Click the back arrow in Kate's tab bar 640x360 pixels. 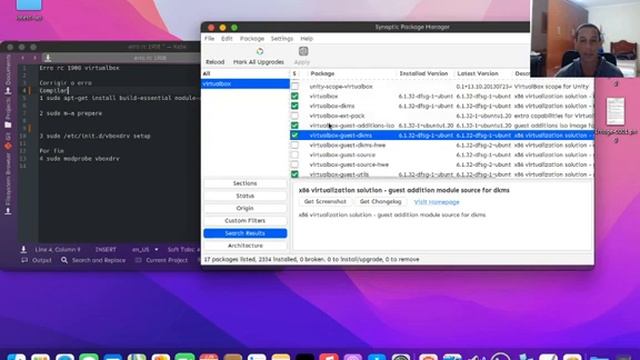[x=23, y=58]
